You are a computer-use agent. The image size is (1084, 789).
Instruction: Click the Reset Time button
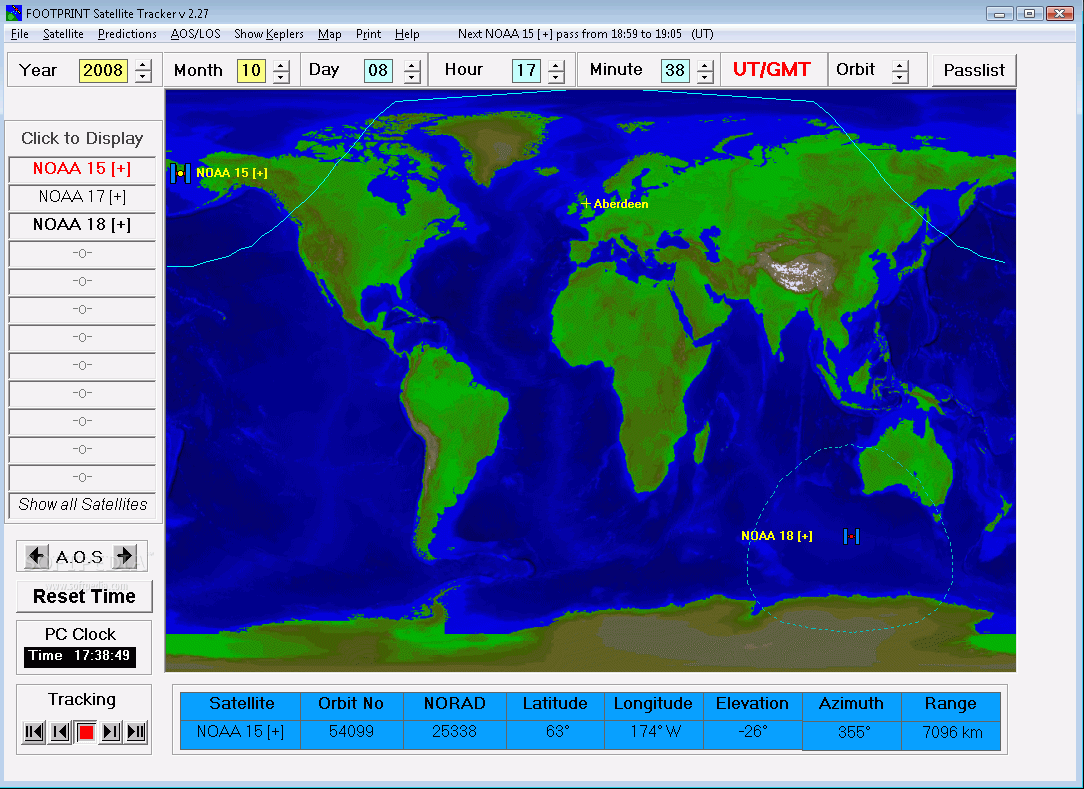pyautogui.click(x=84, y=596)
